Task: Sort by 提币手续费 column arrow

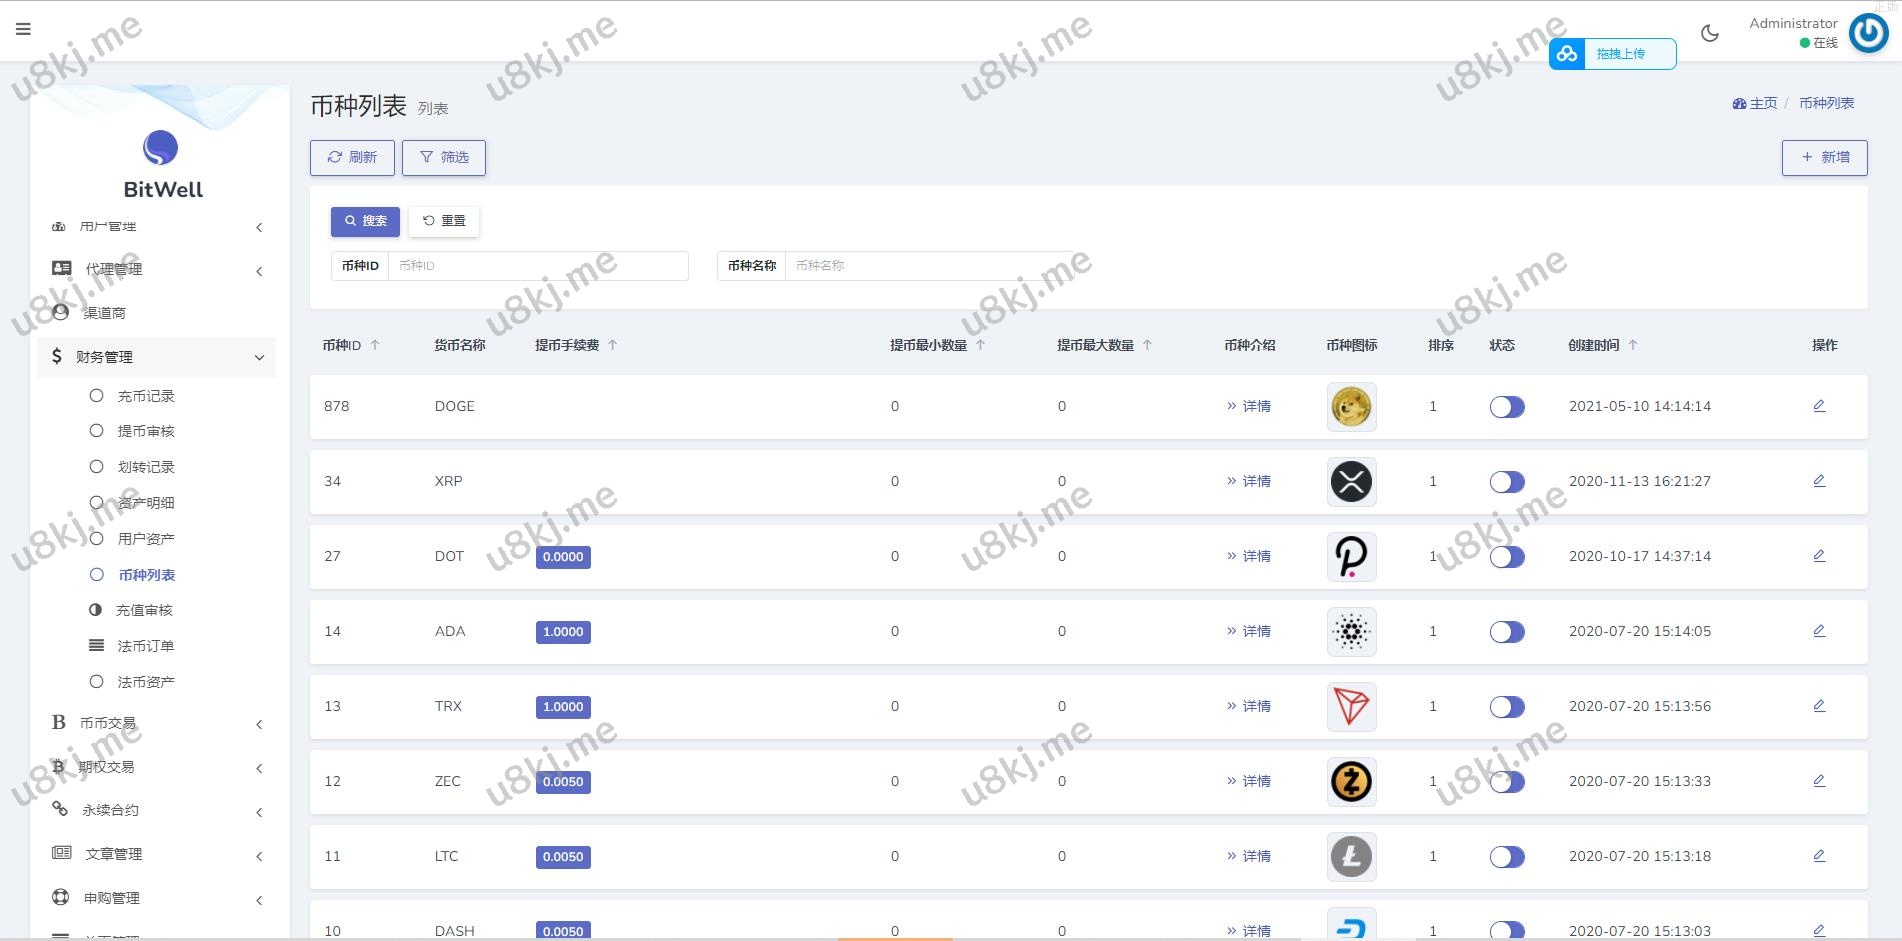Action: 613,345
